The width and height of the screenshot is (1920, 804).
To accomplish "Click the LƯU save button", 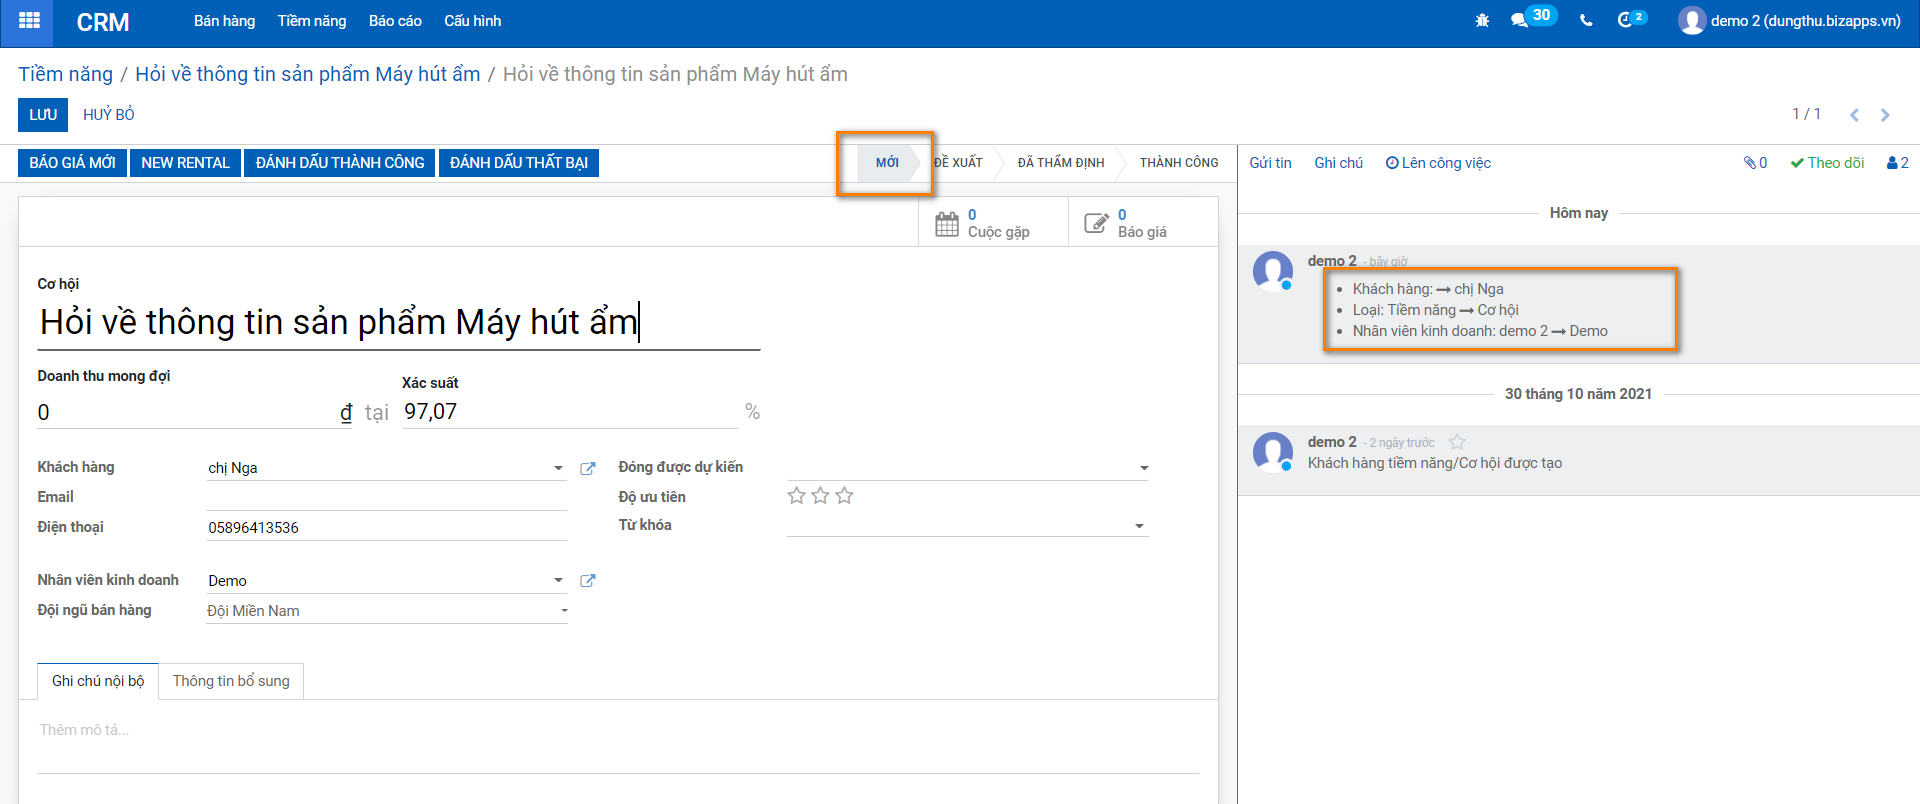I will [x=43, y=115].
